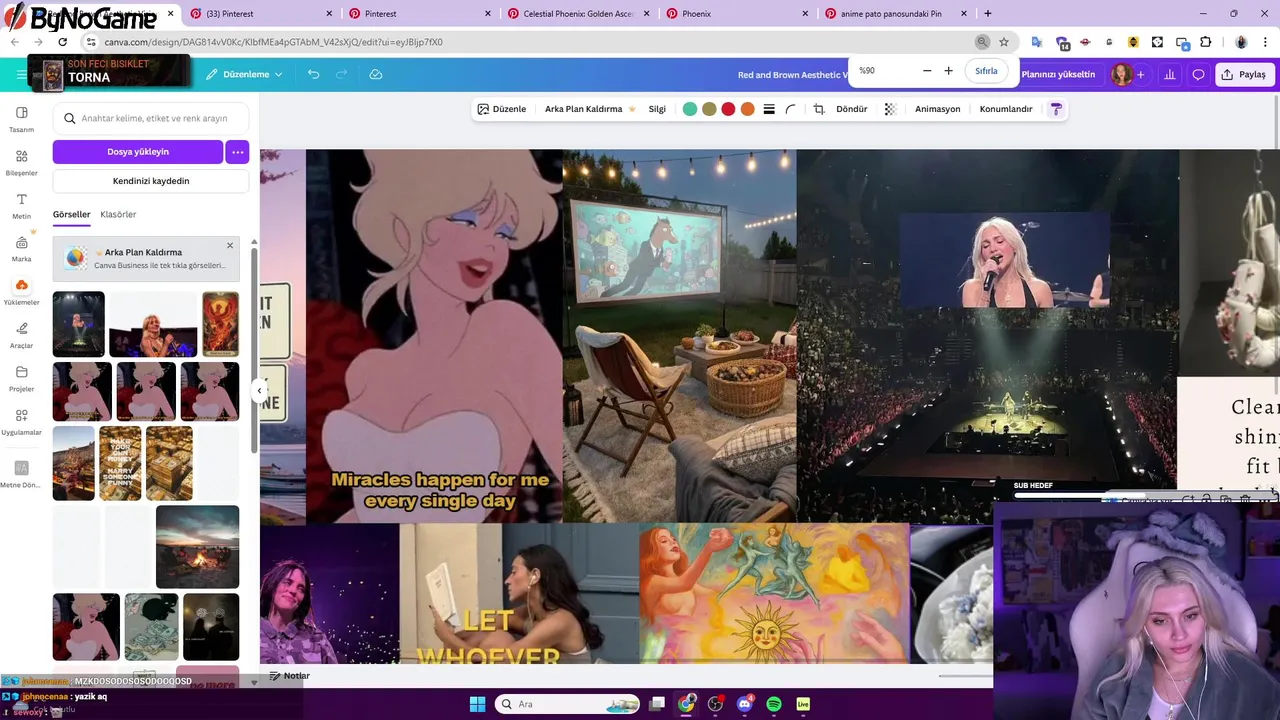Image resolution: width=1280 pixels, height=720 pixels.
Task: Click the Google Translate extension icon
Action: 1037,42
